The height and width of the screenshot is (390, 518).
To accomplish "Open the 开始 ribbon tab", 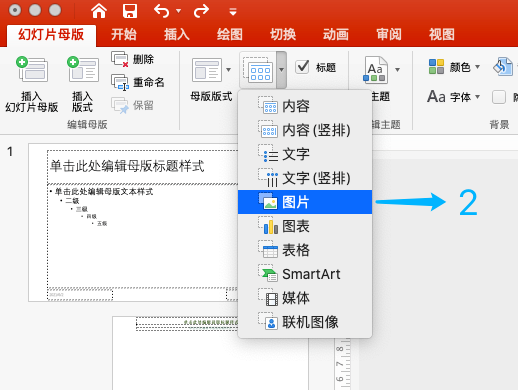I will 124,34.
